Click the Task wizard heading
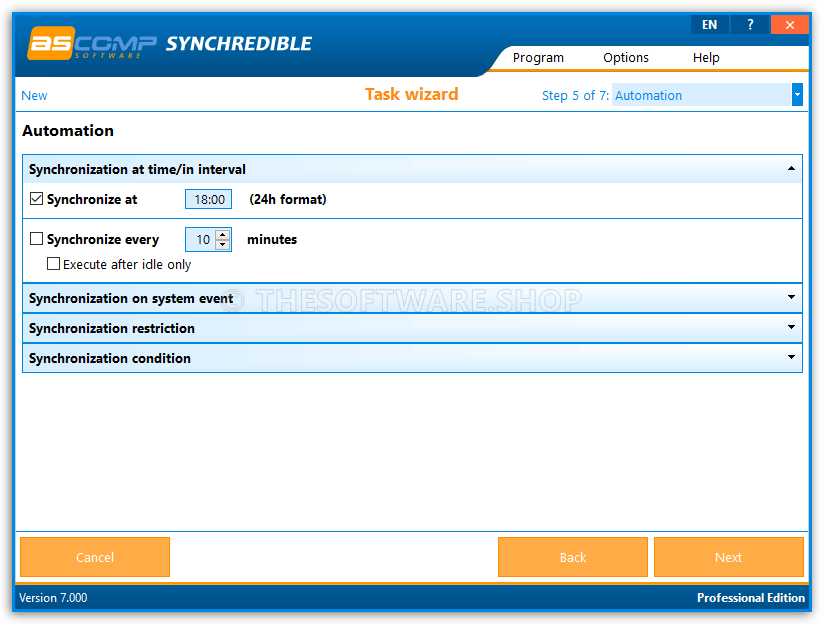The width and height of the screenshot is (824, 624). [411, 94]
